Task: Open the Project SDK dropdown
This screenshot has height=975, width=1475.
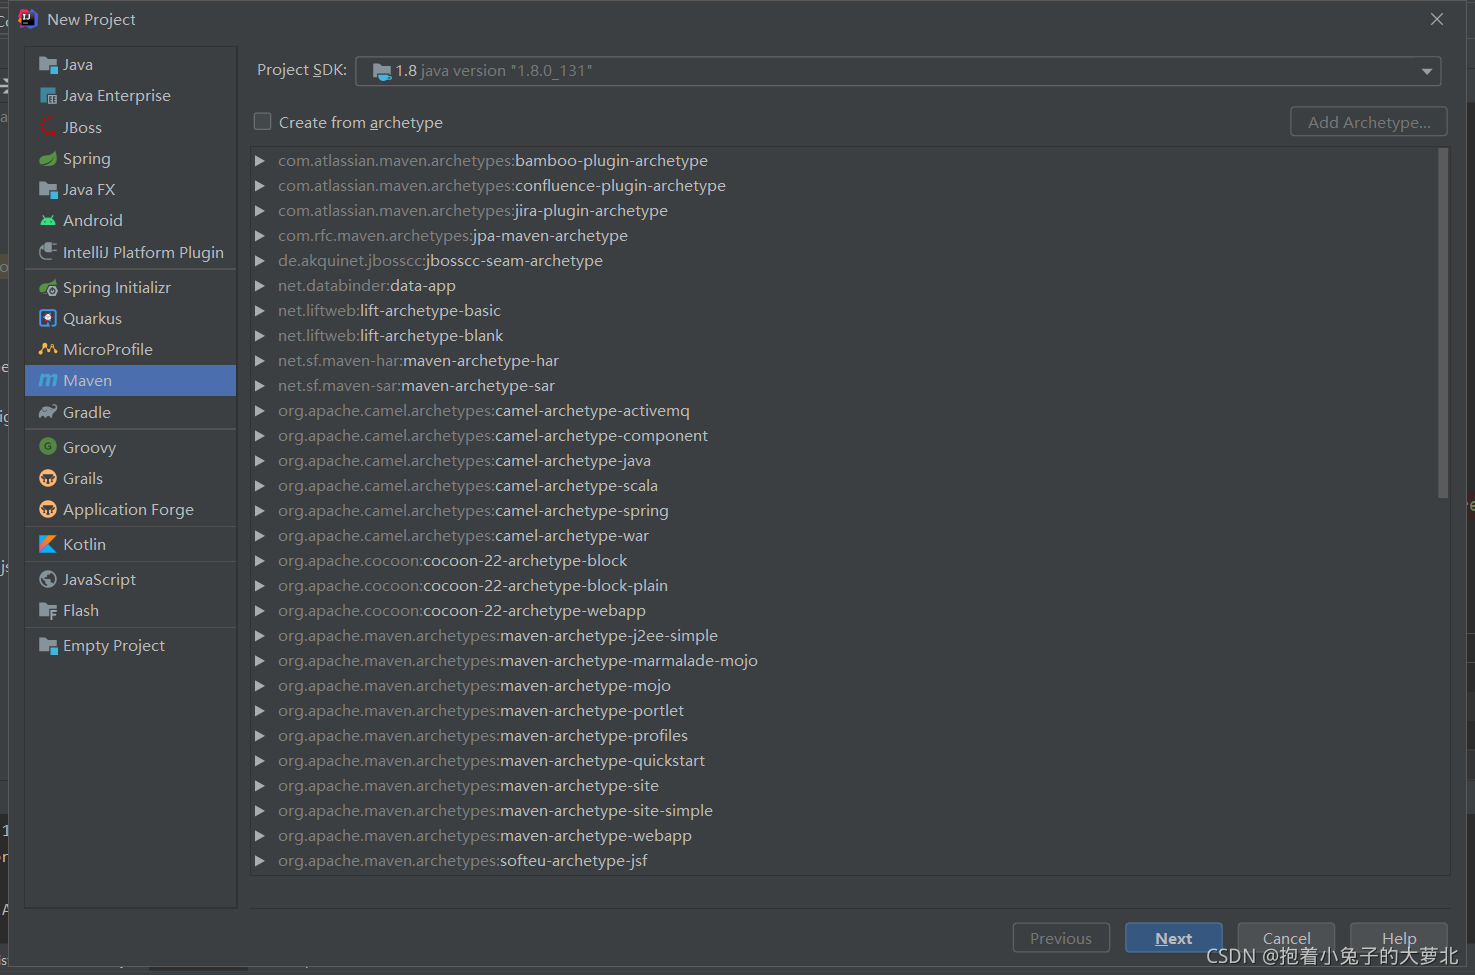Action: tap(898, 71)
